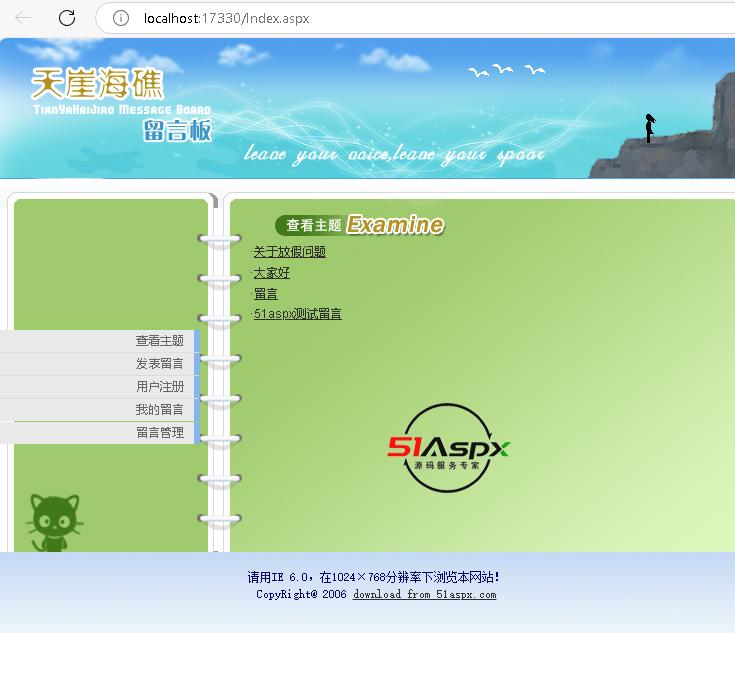Click the banner slogan leave your voice

pyautogui.click(x=394, y=154)
